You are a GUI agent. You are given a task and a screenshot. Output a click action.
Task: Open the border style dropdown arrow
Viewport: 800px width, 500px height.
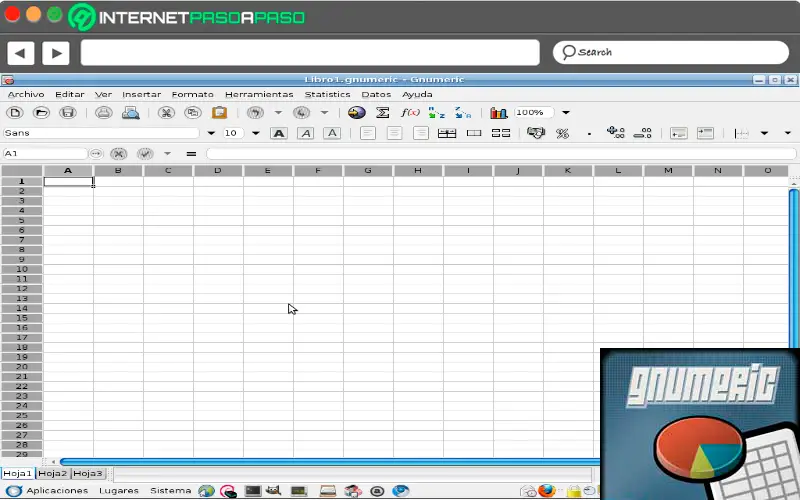tap(764, 133)
